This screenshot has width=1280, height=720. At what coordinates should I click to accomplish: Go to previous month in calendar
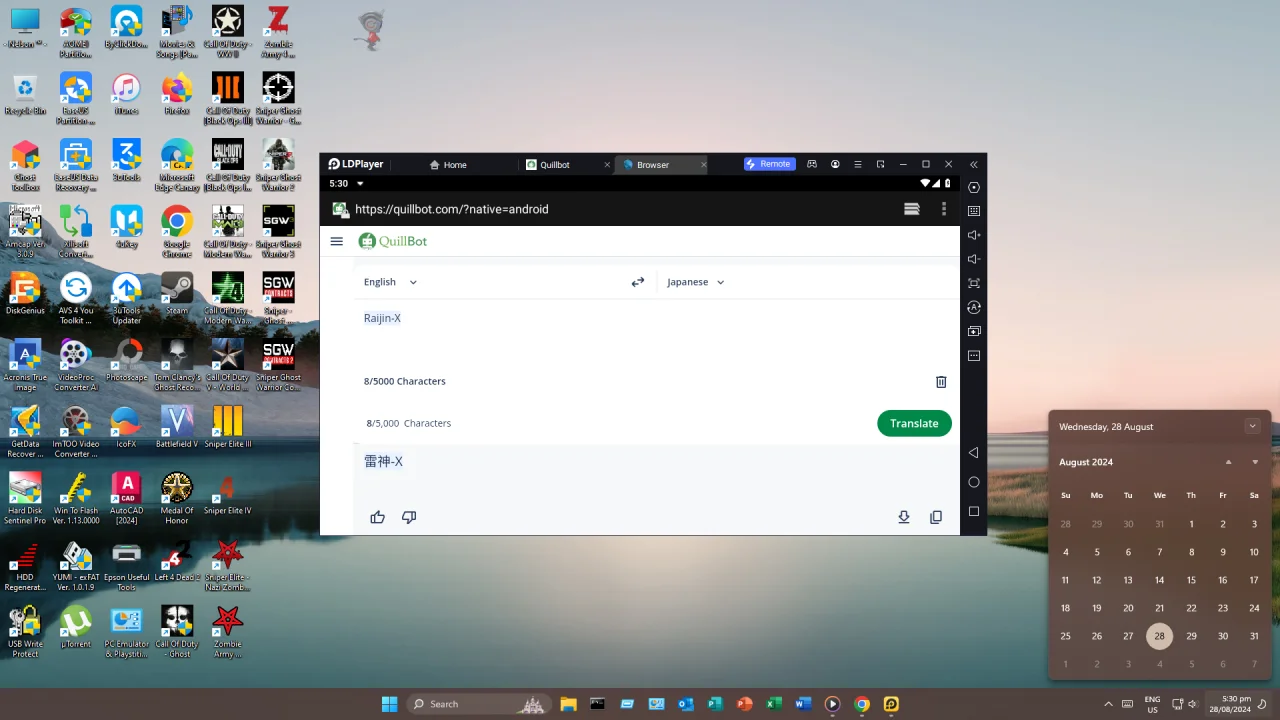pos(1228,462)
